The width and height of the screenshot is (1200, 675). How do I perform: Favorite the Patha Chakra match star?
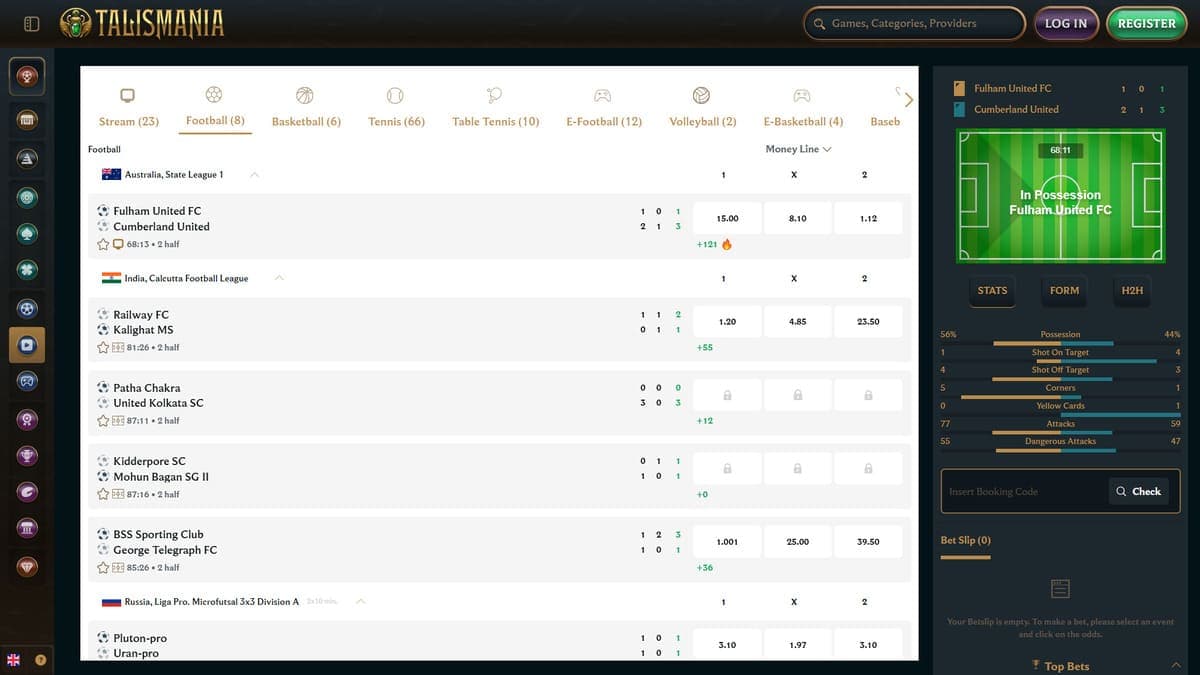103,421
